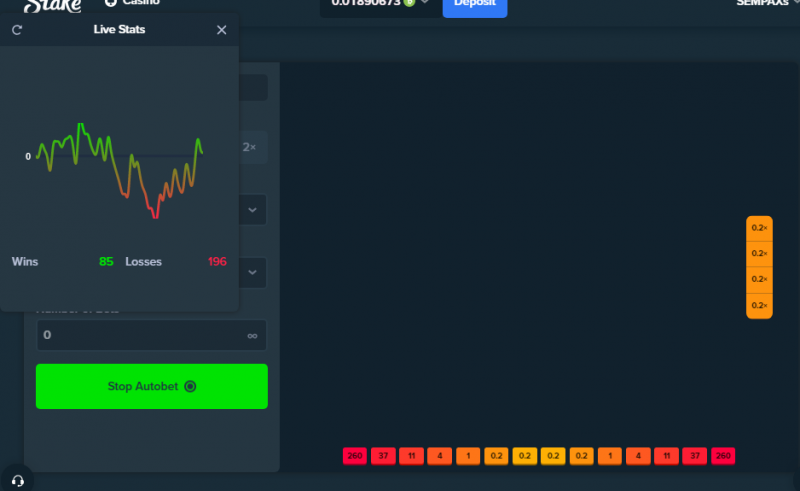
Task: Open the support headset icon
Action: point(18,480)
